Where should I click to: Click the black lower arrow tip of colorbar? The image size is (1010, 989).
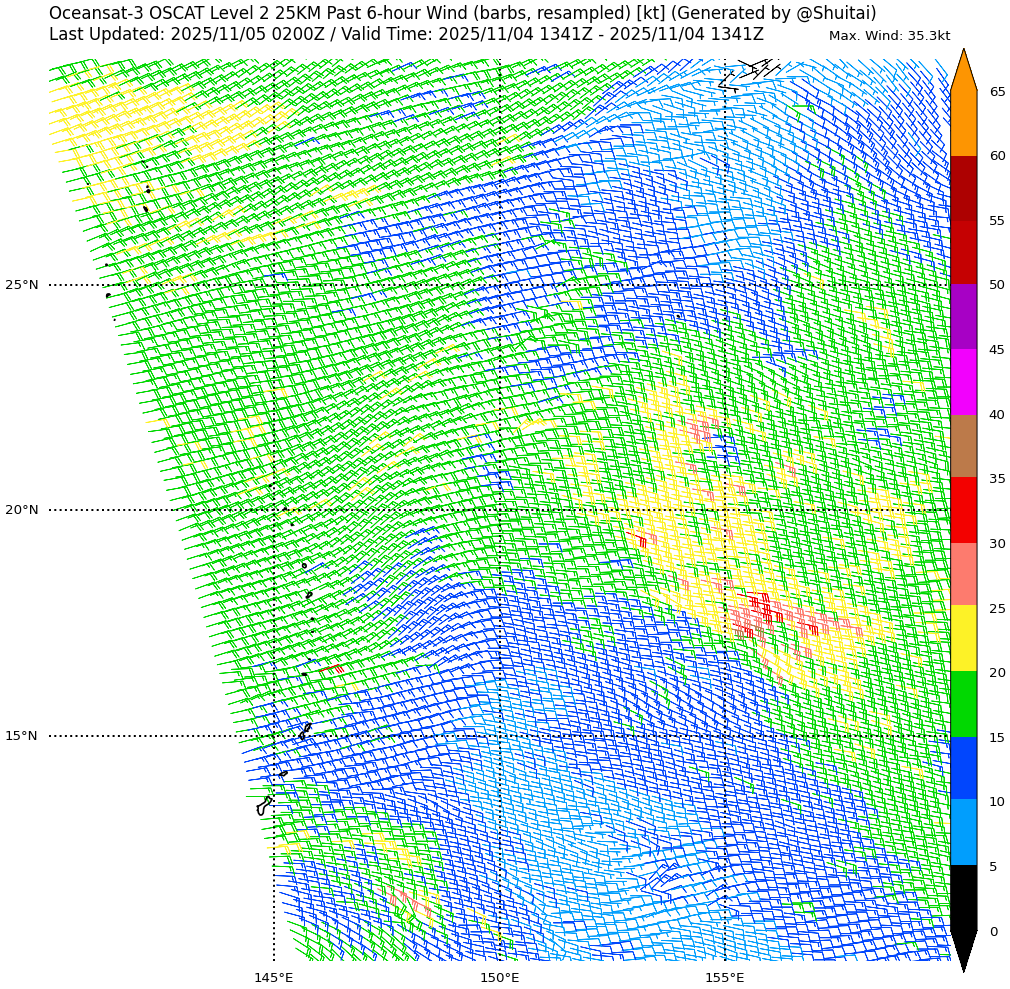pos(963,950)
